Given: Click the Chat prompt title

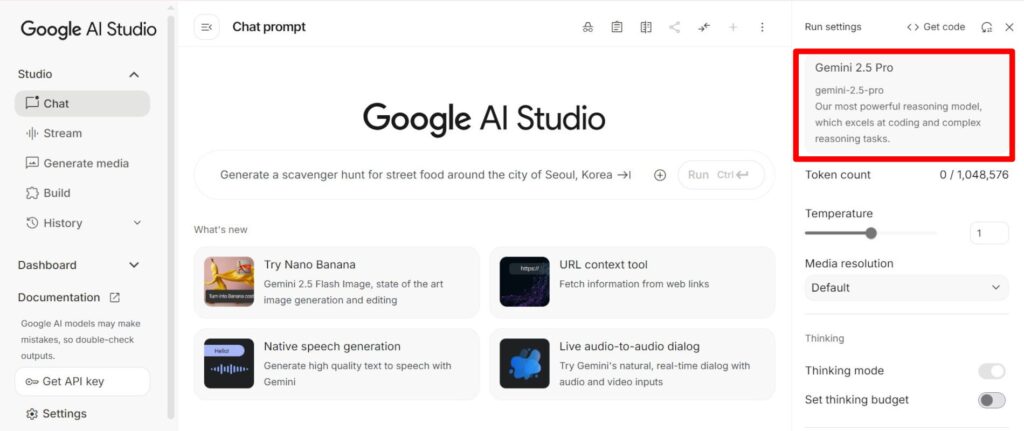Looking at the screenshot, I should click(x=269, y=27).
